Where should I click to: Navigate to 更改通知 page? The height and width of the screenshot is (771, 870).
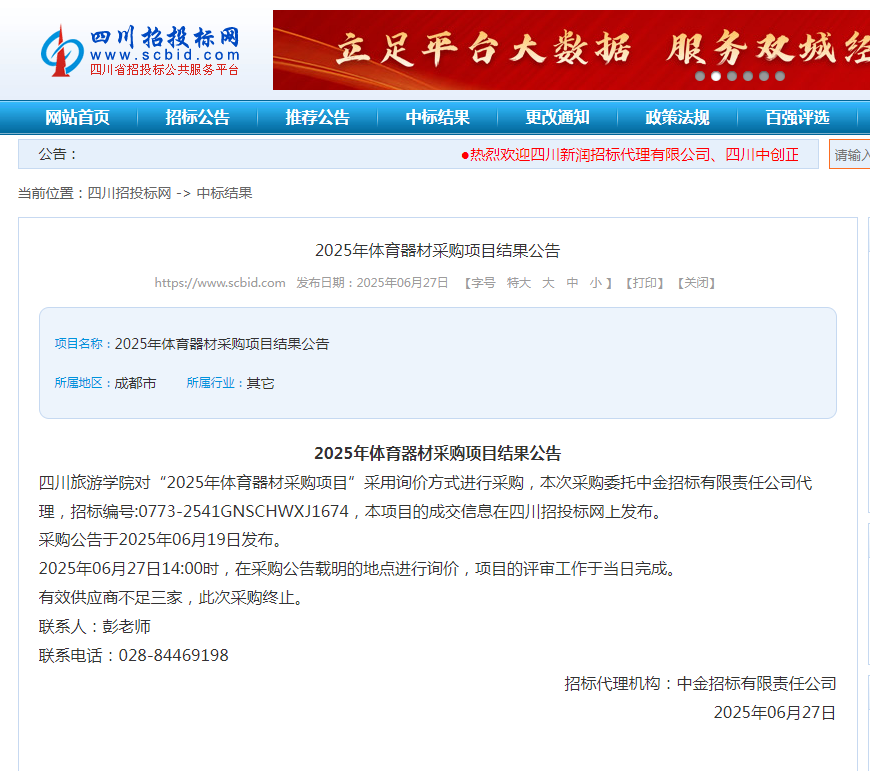557,118
